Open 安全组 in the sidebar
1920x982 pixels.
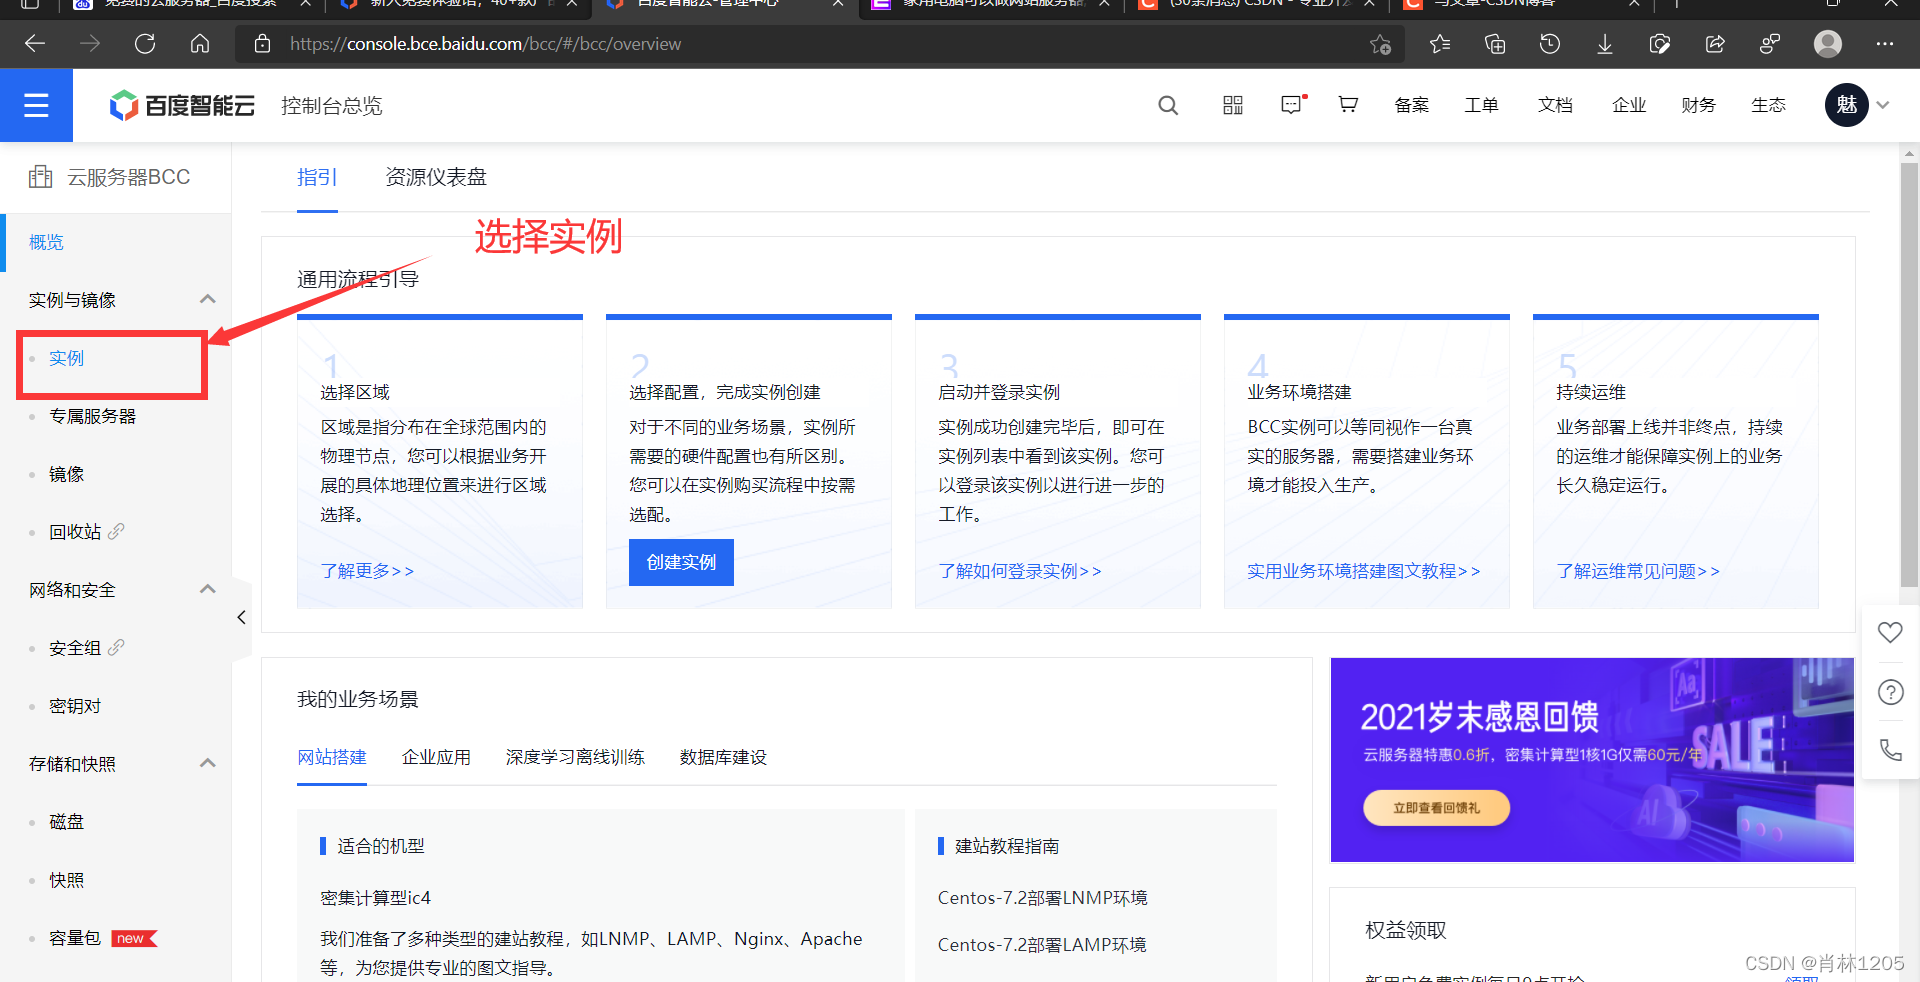point(75,648)
